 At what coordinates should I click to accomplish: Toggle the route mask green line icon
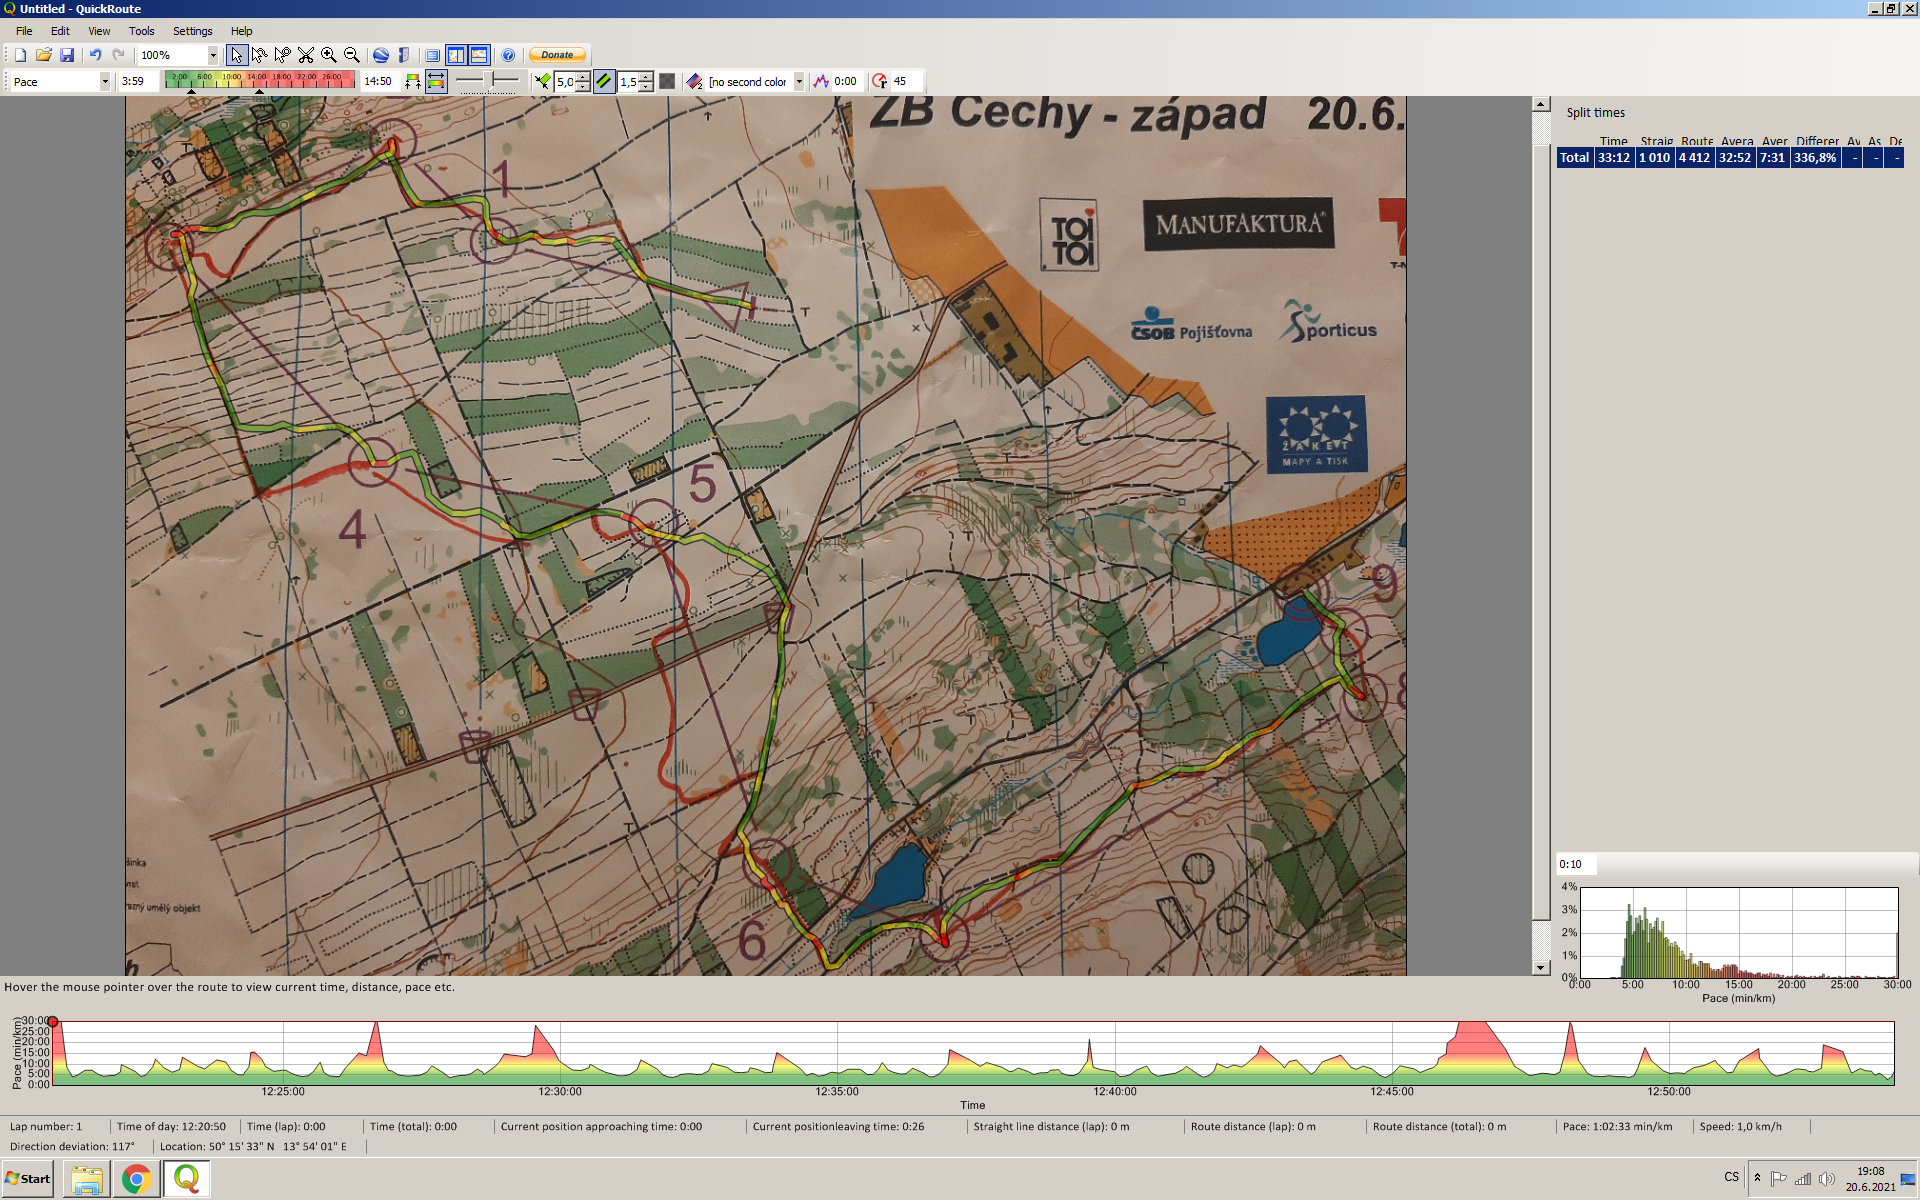coord(604,81)
